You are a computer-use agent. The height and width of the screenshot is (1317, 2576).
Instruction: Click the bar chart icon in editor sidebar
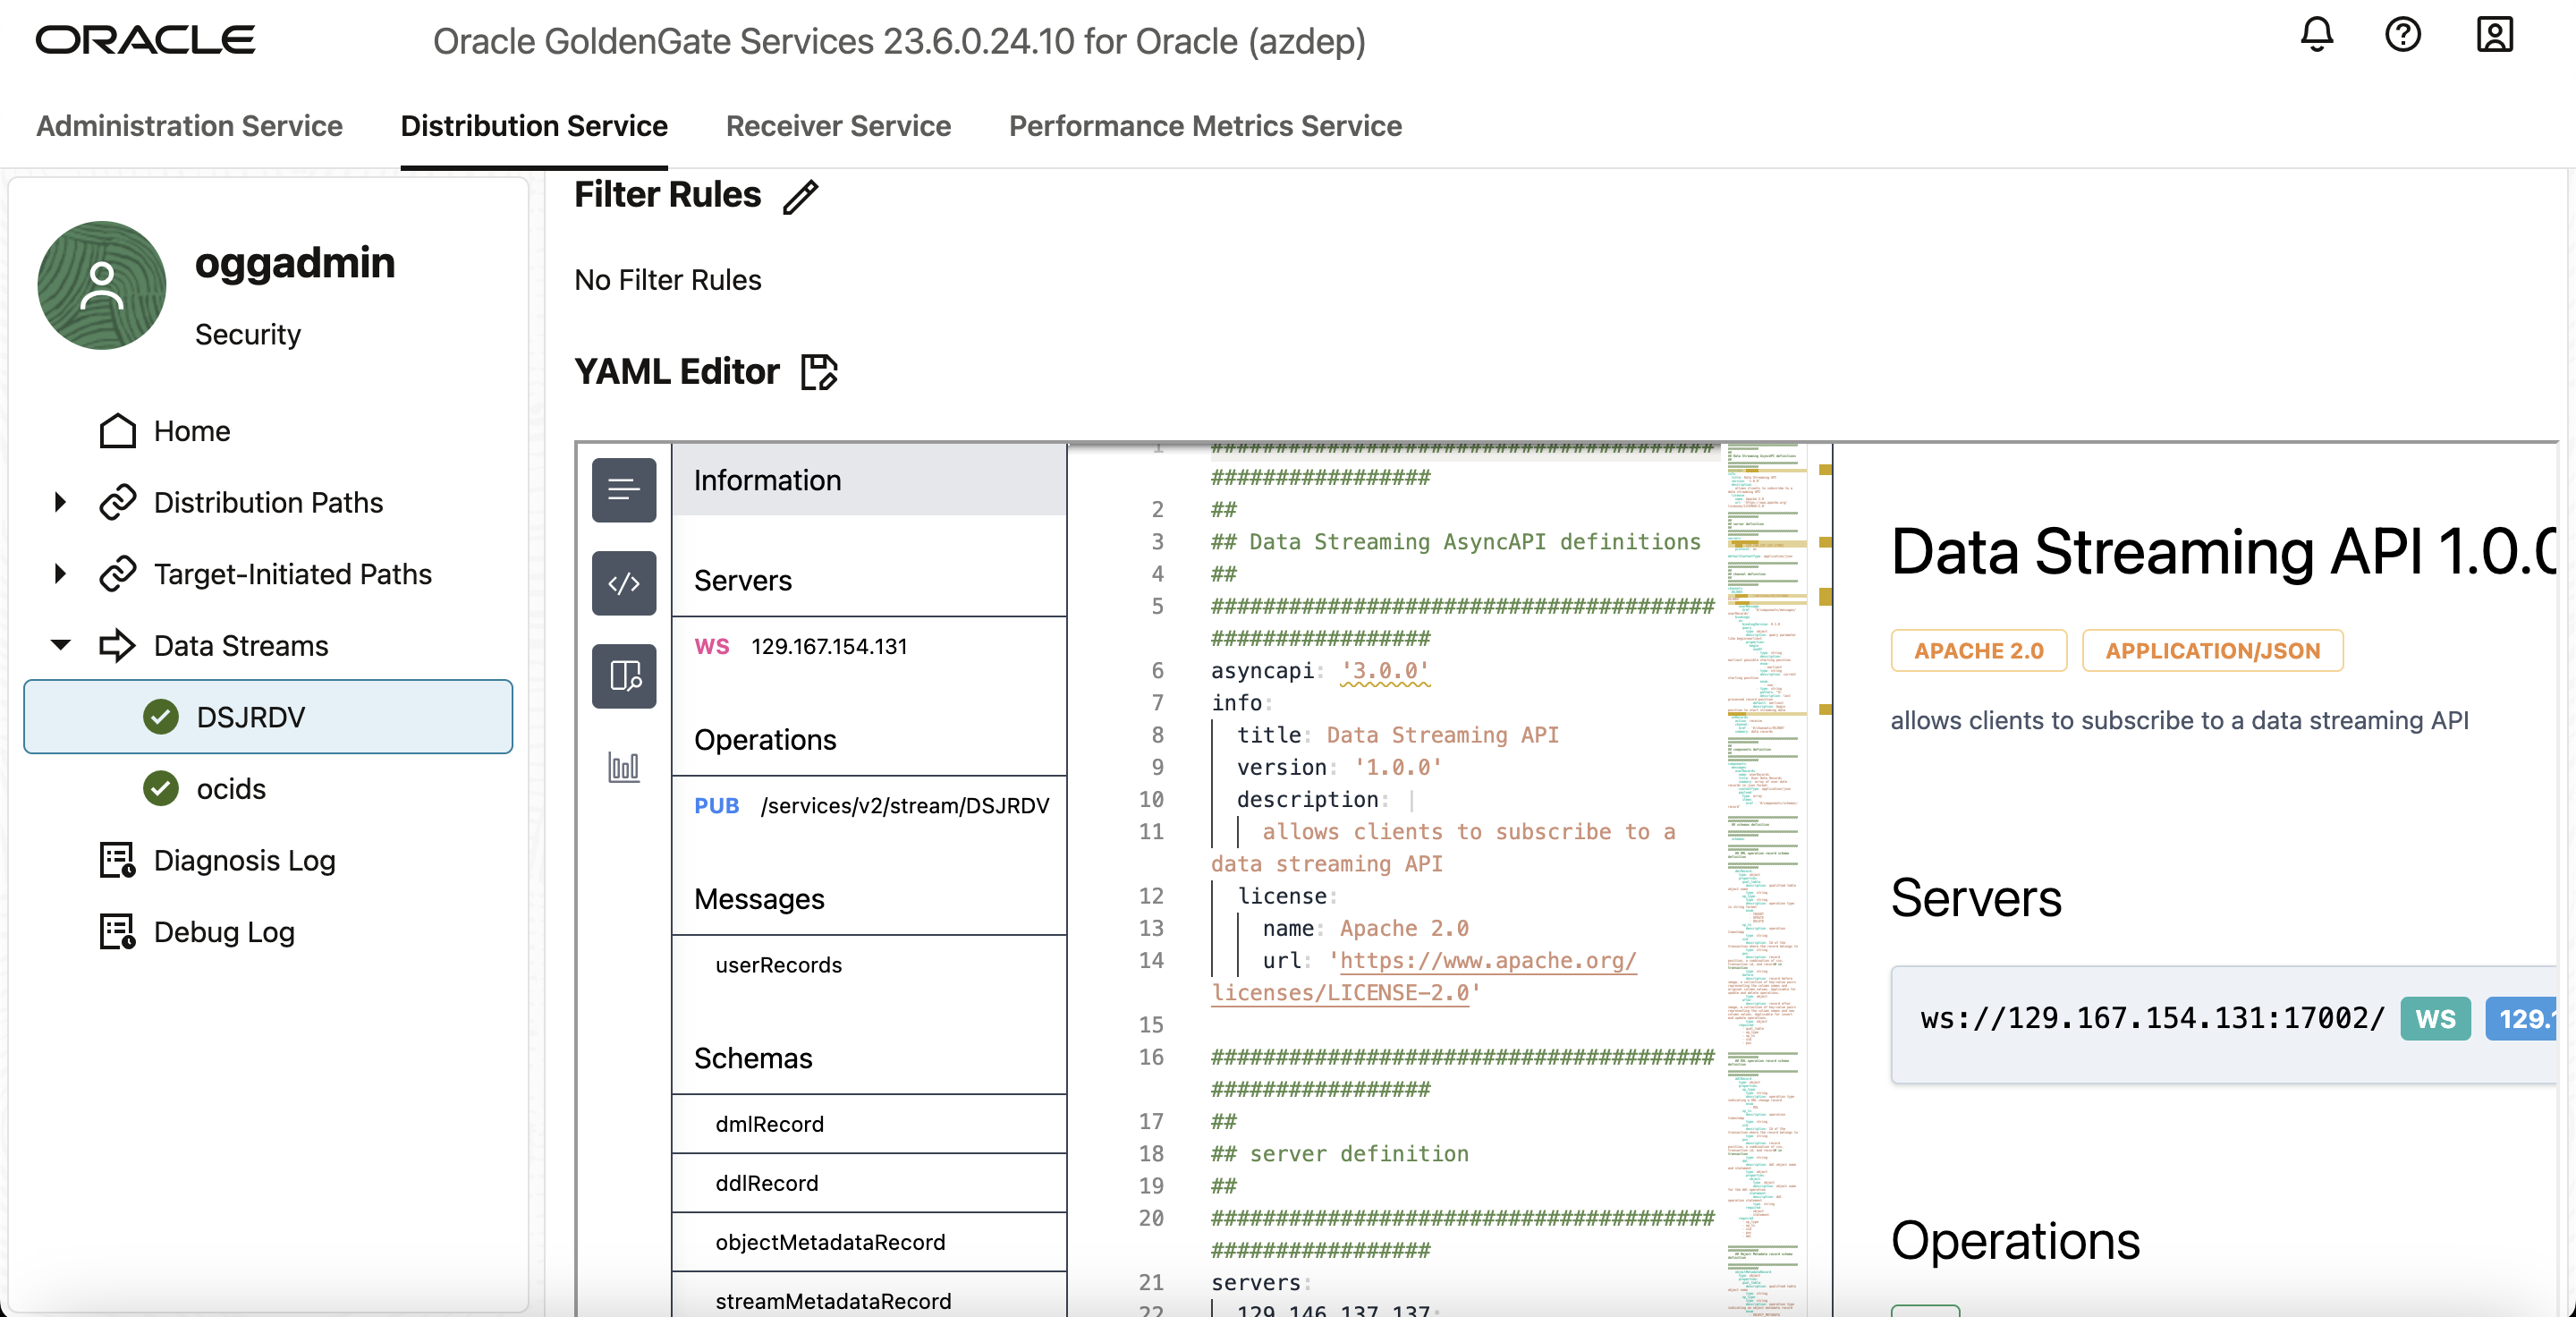624,767
